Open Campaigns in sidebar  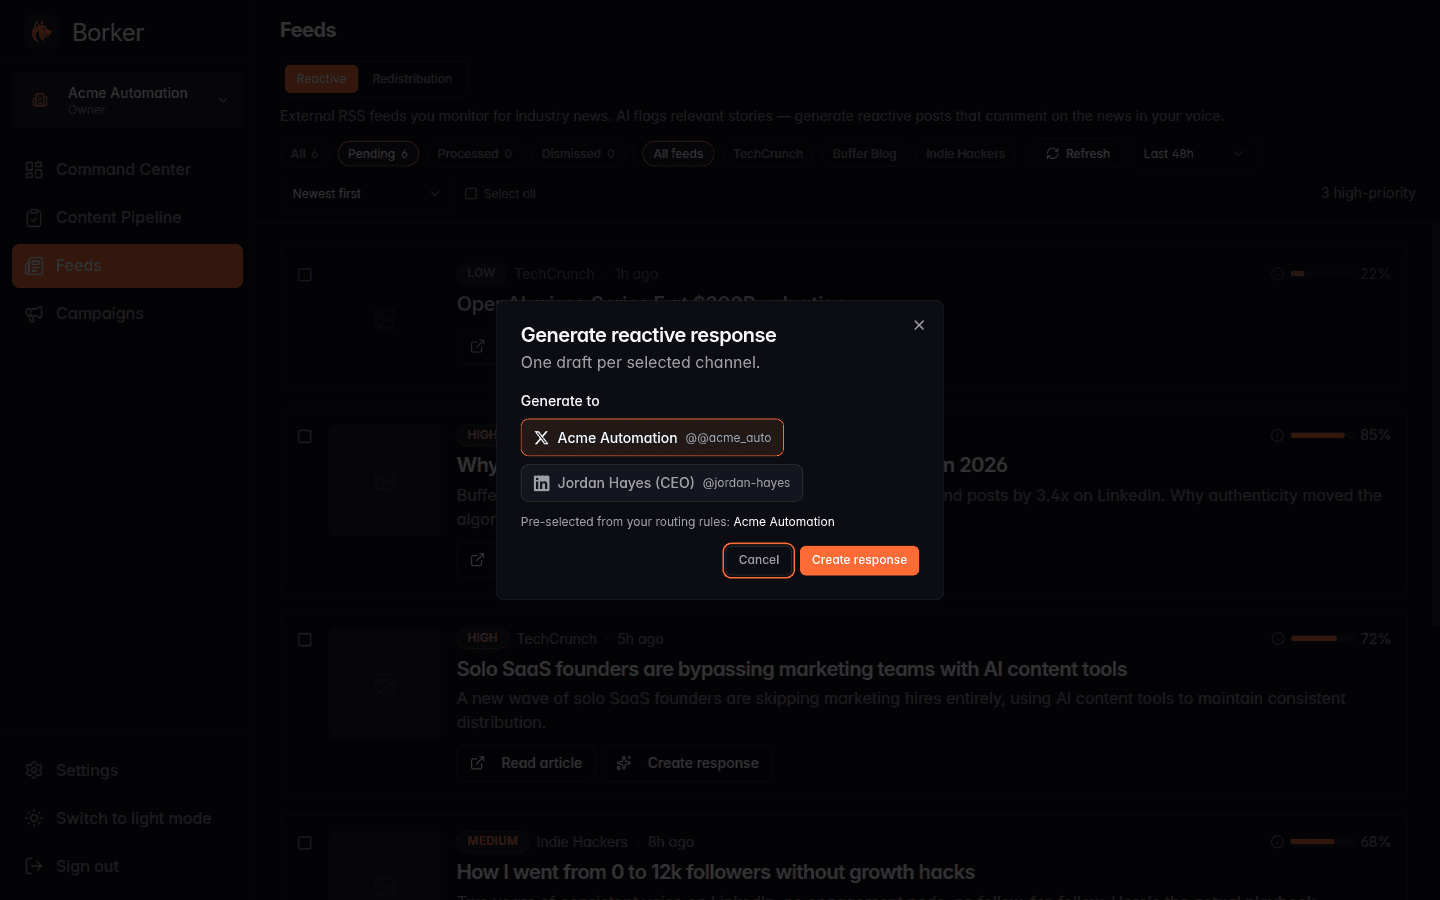pyautogui.click(x=128, y=314)
